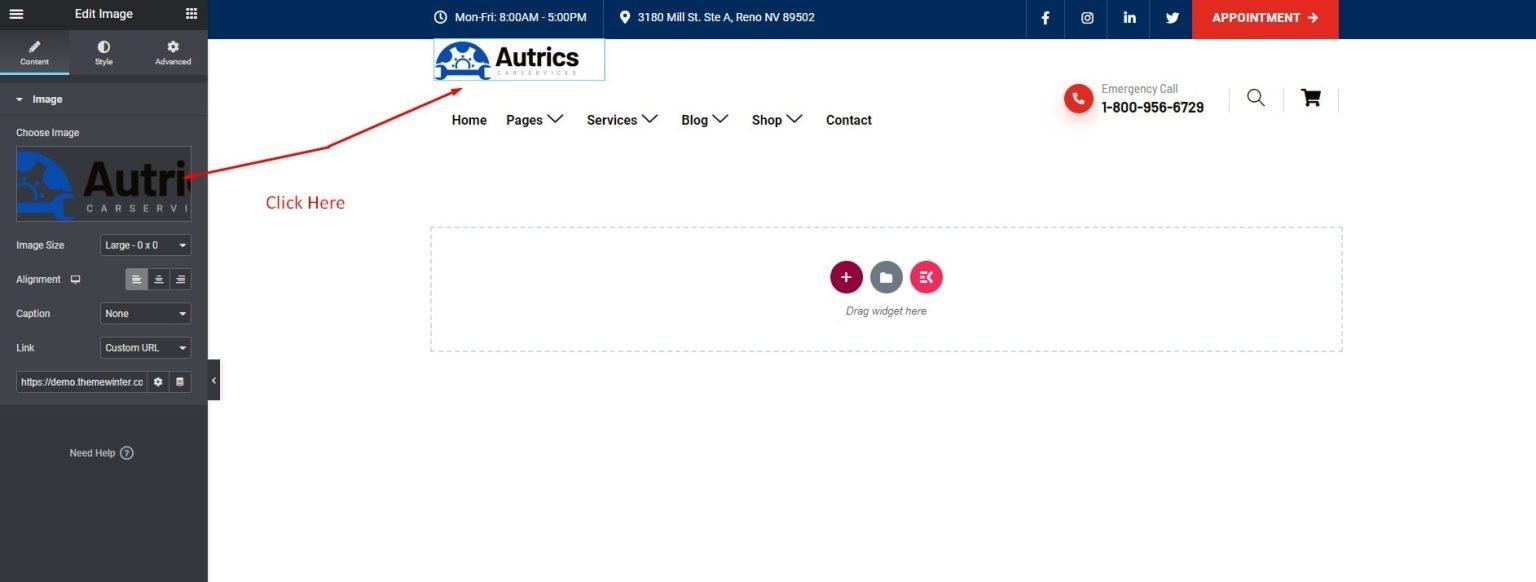This screenshot has width=1536, height=582.
Task: Click the search magnifier icon
Action: click(x=1256, y=98)
